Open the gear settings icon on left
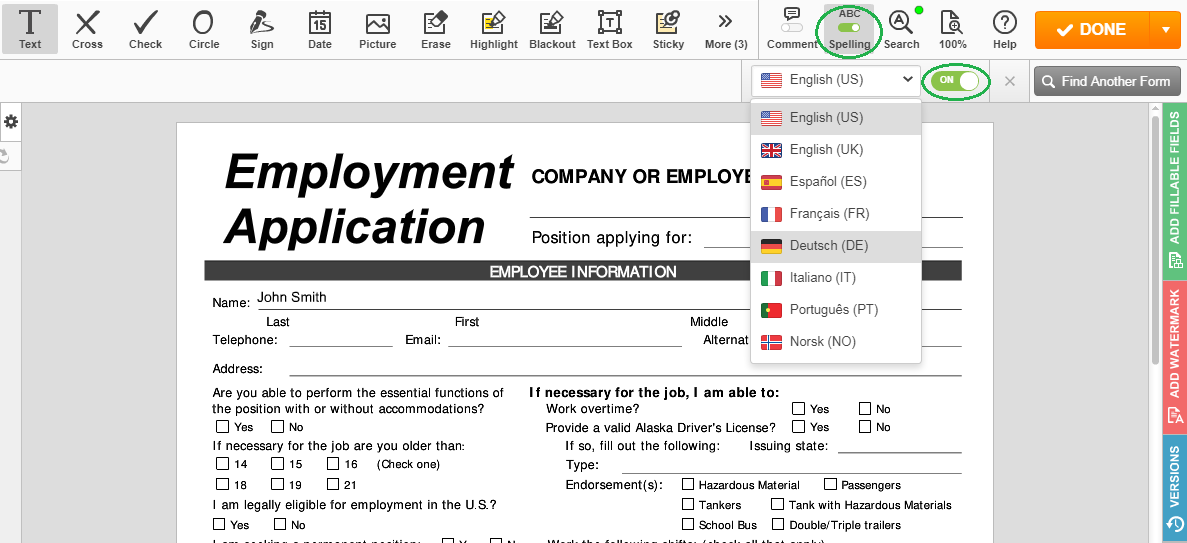This screenshot has width=1187, height=543. [11, 122]
